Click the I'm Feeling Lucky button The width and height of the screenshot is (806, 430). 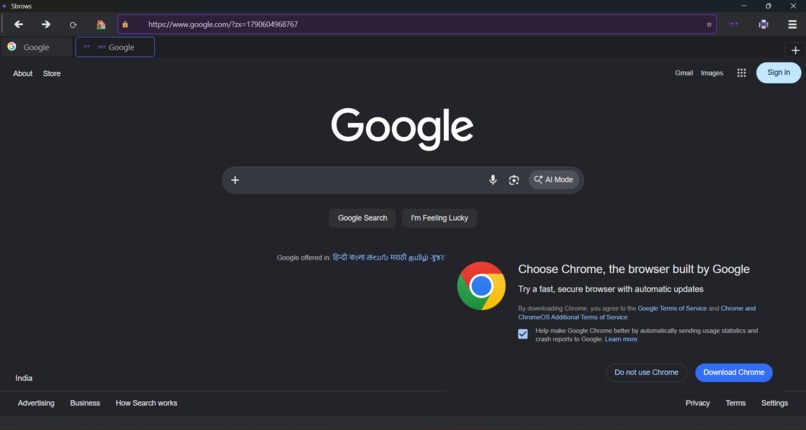[x=439, y=218]
